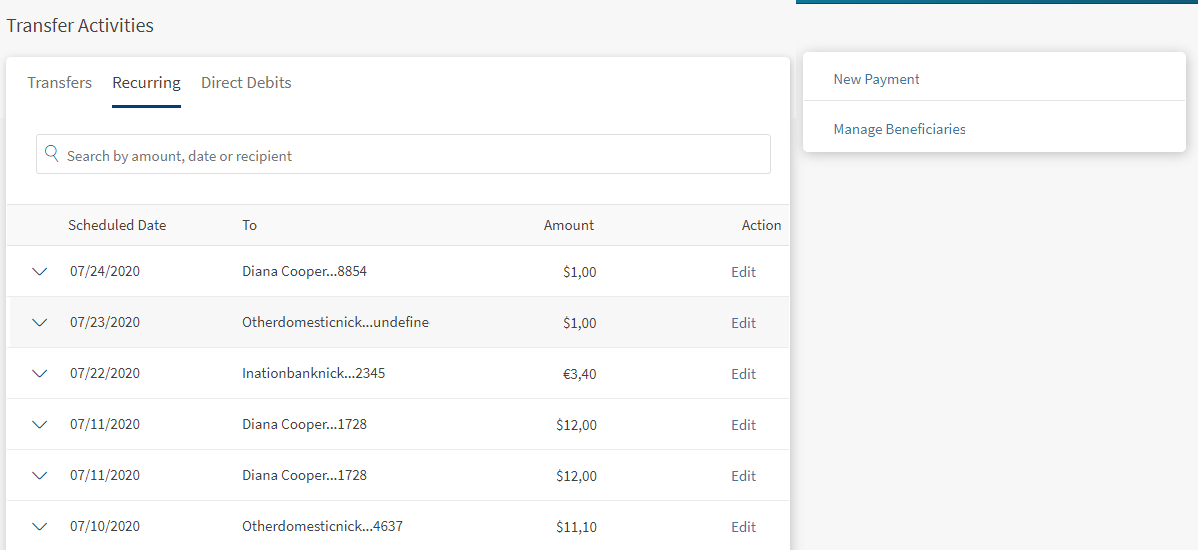1198x550 pixels.
Task: Expand the 07/23/2020 transfer row chevron
Action: [40, 323]
